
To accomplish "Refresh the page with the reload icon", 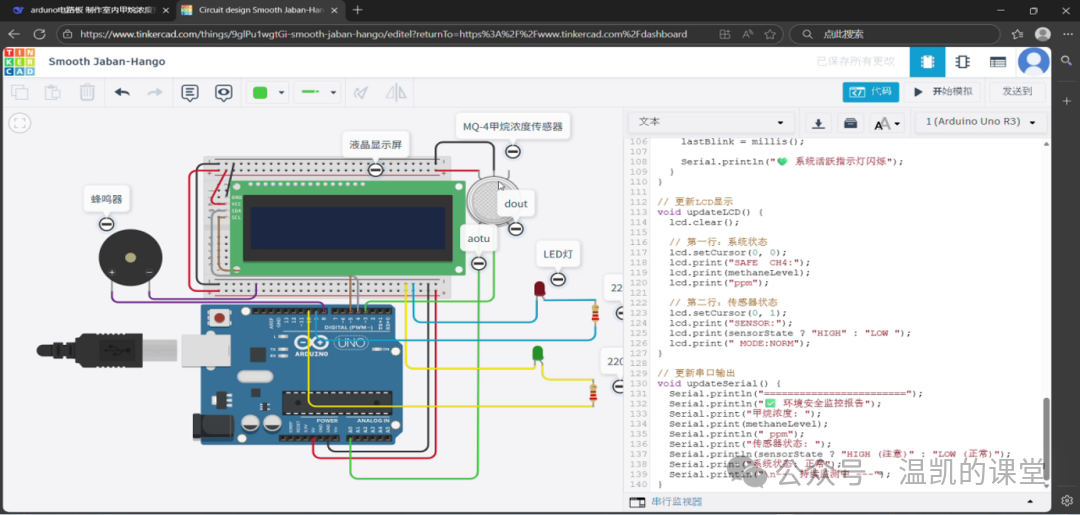I will tap(39, 34).
